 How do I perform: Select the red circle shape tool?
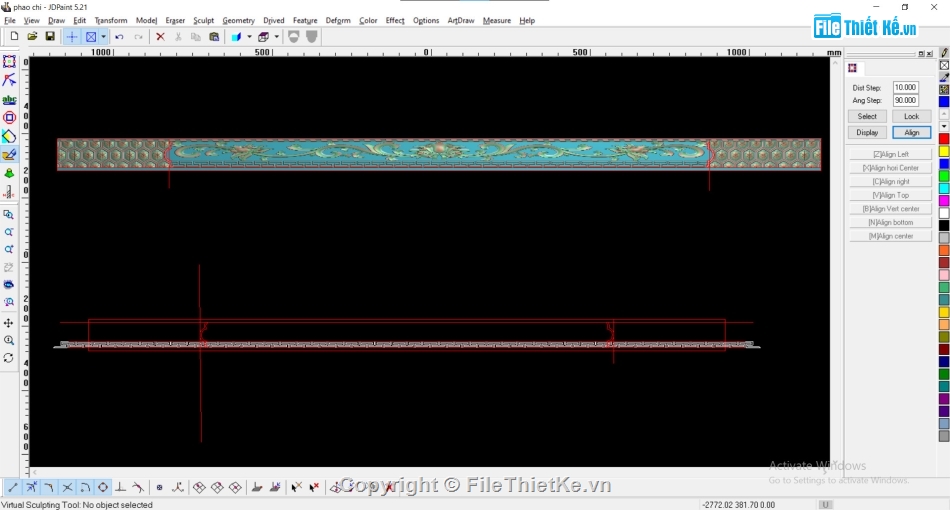9,118
